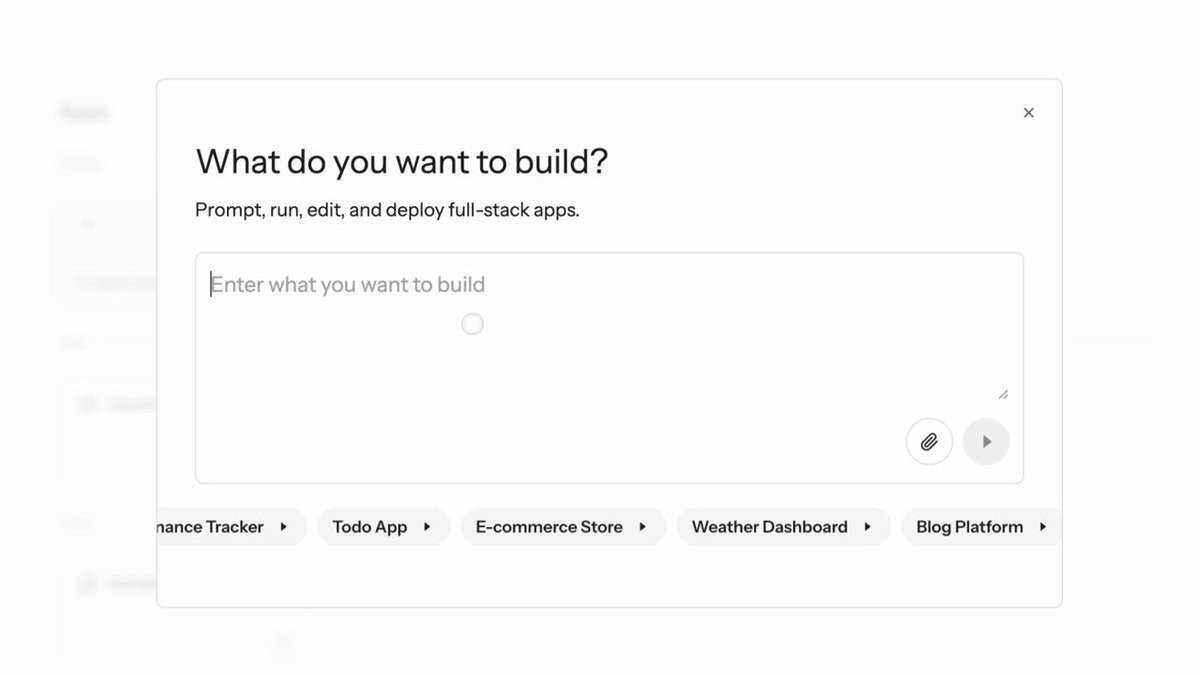The height and width of the screenshot is (675, 1200).
Task: Click the arrow on Finance Tracker chip
Action: [283, 527]
